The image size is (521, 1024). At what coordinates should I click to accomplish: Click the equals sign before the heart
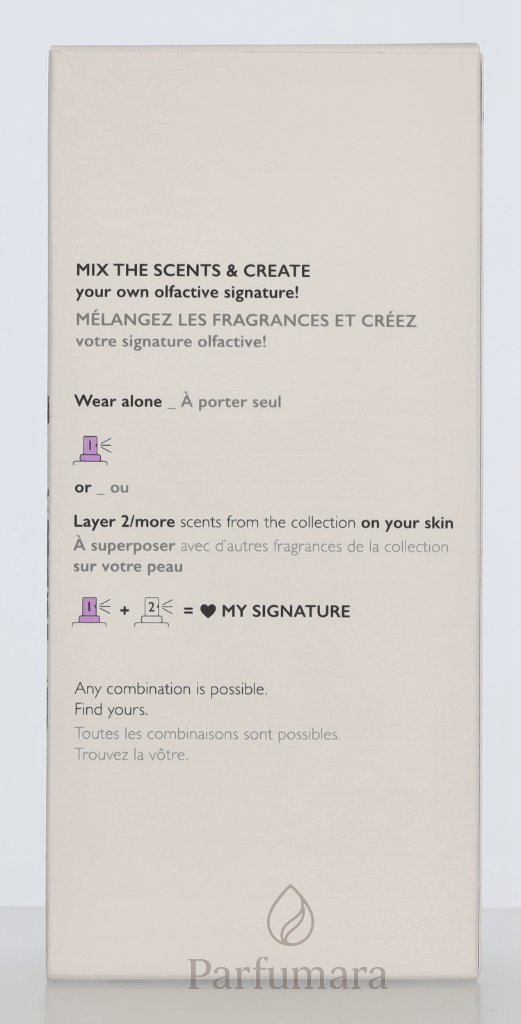click(x=188, y=613)
